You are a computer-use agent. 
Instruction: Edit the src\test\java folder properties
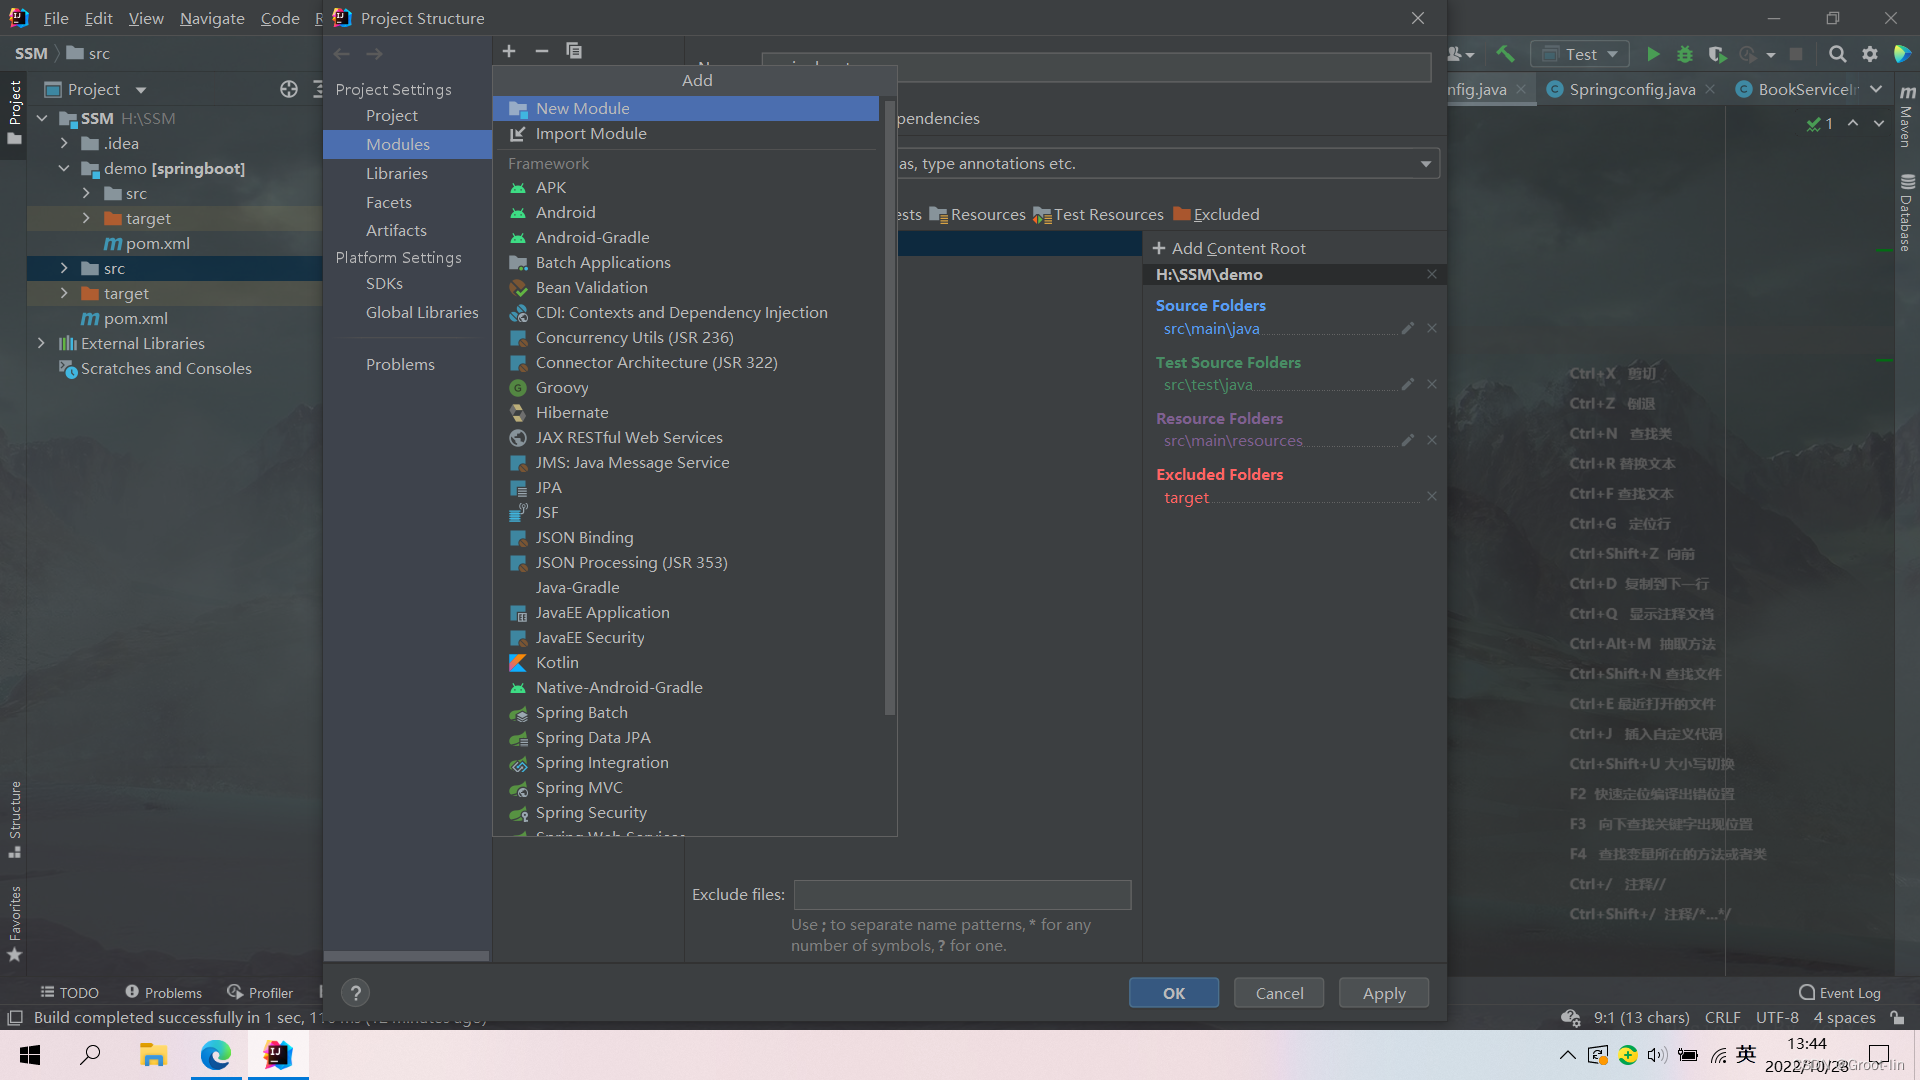click(x=1408, y=384)
